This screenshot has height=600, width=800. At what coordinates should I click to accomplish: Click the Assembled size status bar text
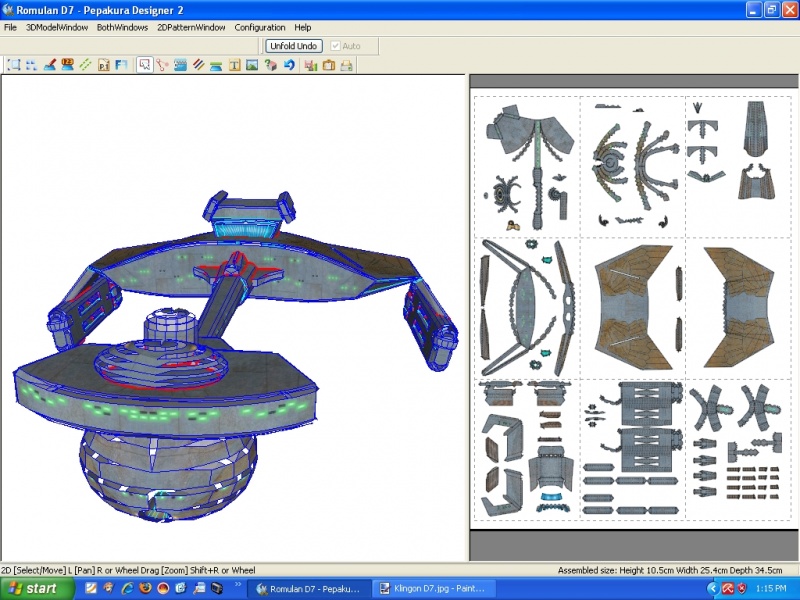670,570
